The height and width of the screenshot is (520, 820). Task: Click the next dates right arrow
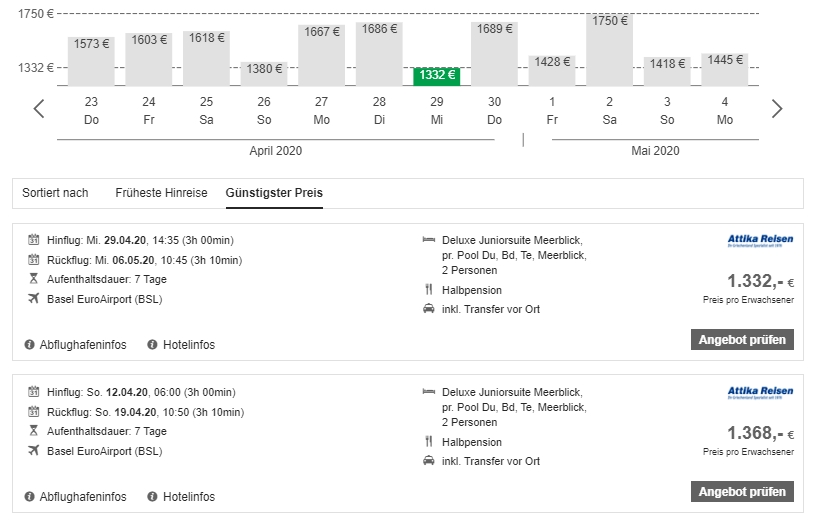777,109
